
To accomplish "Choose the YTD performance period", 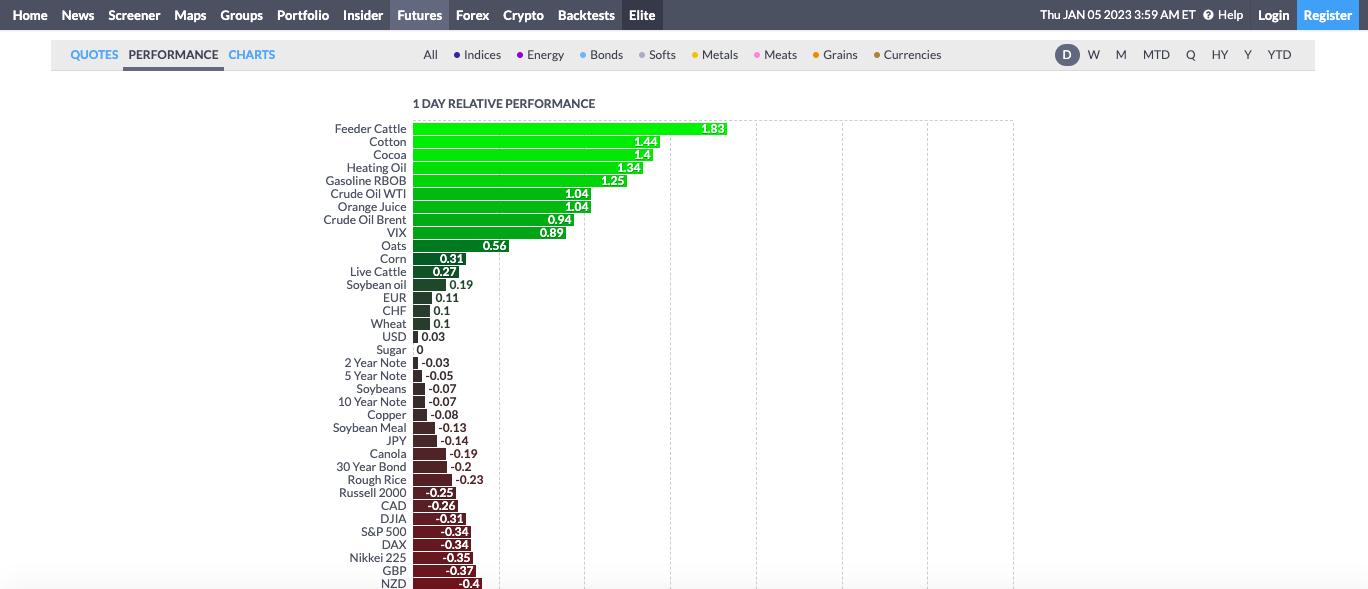I will [1279, 55].
